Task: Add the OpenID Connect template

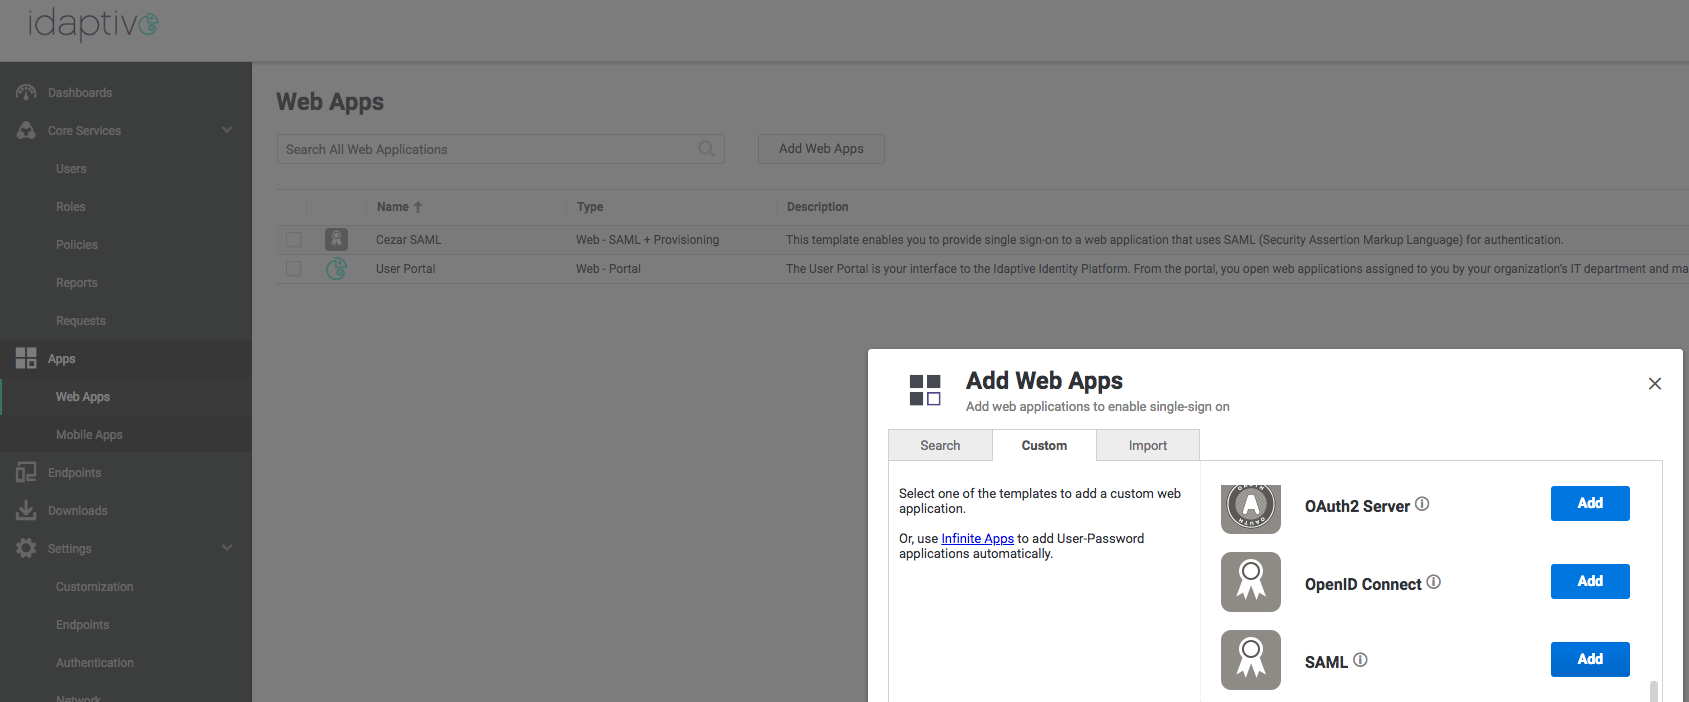Action: [x=1590, y=581]
